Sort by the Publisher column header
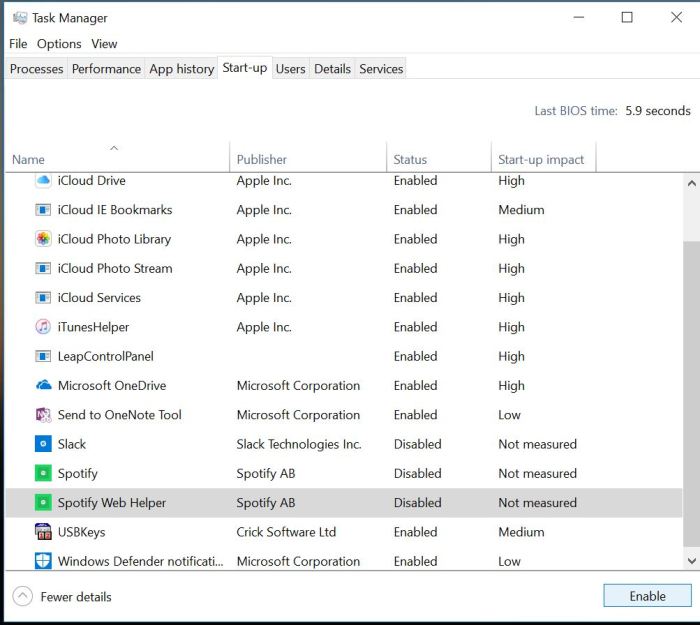 pyautogui.click(x=308, y=158)
